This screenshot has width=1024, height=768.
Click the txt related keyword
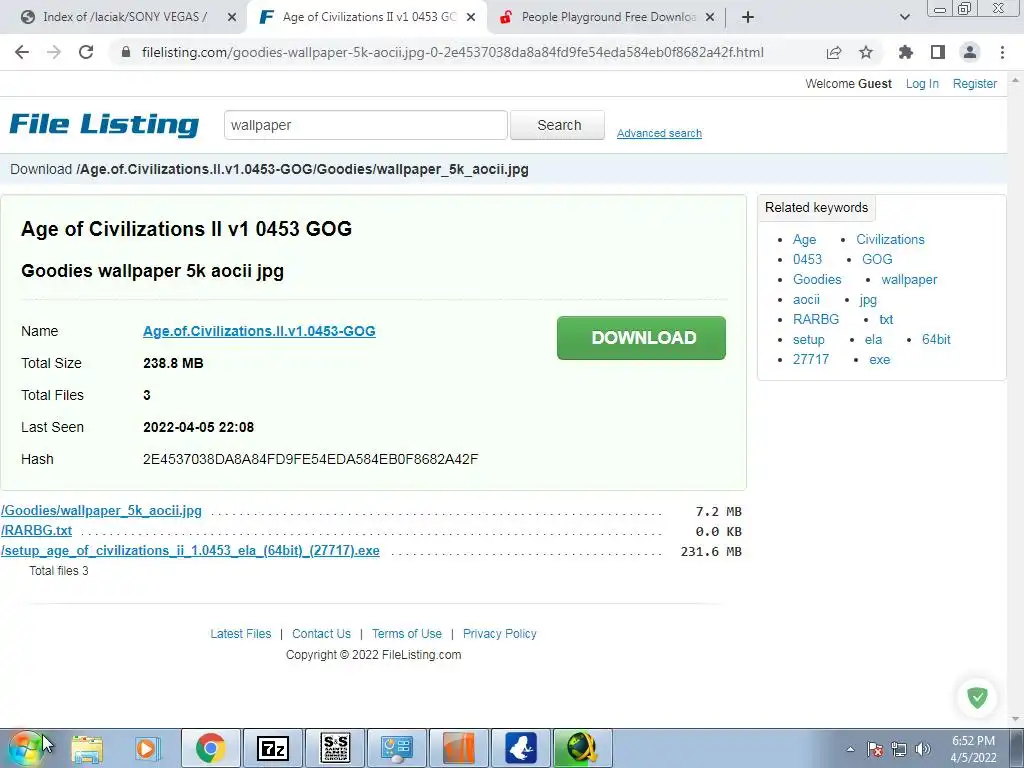pyautogui.click(x=886, y=319)
